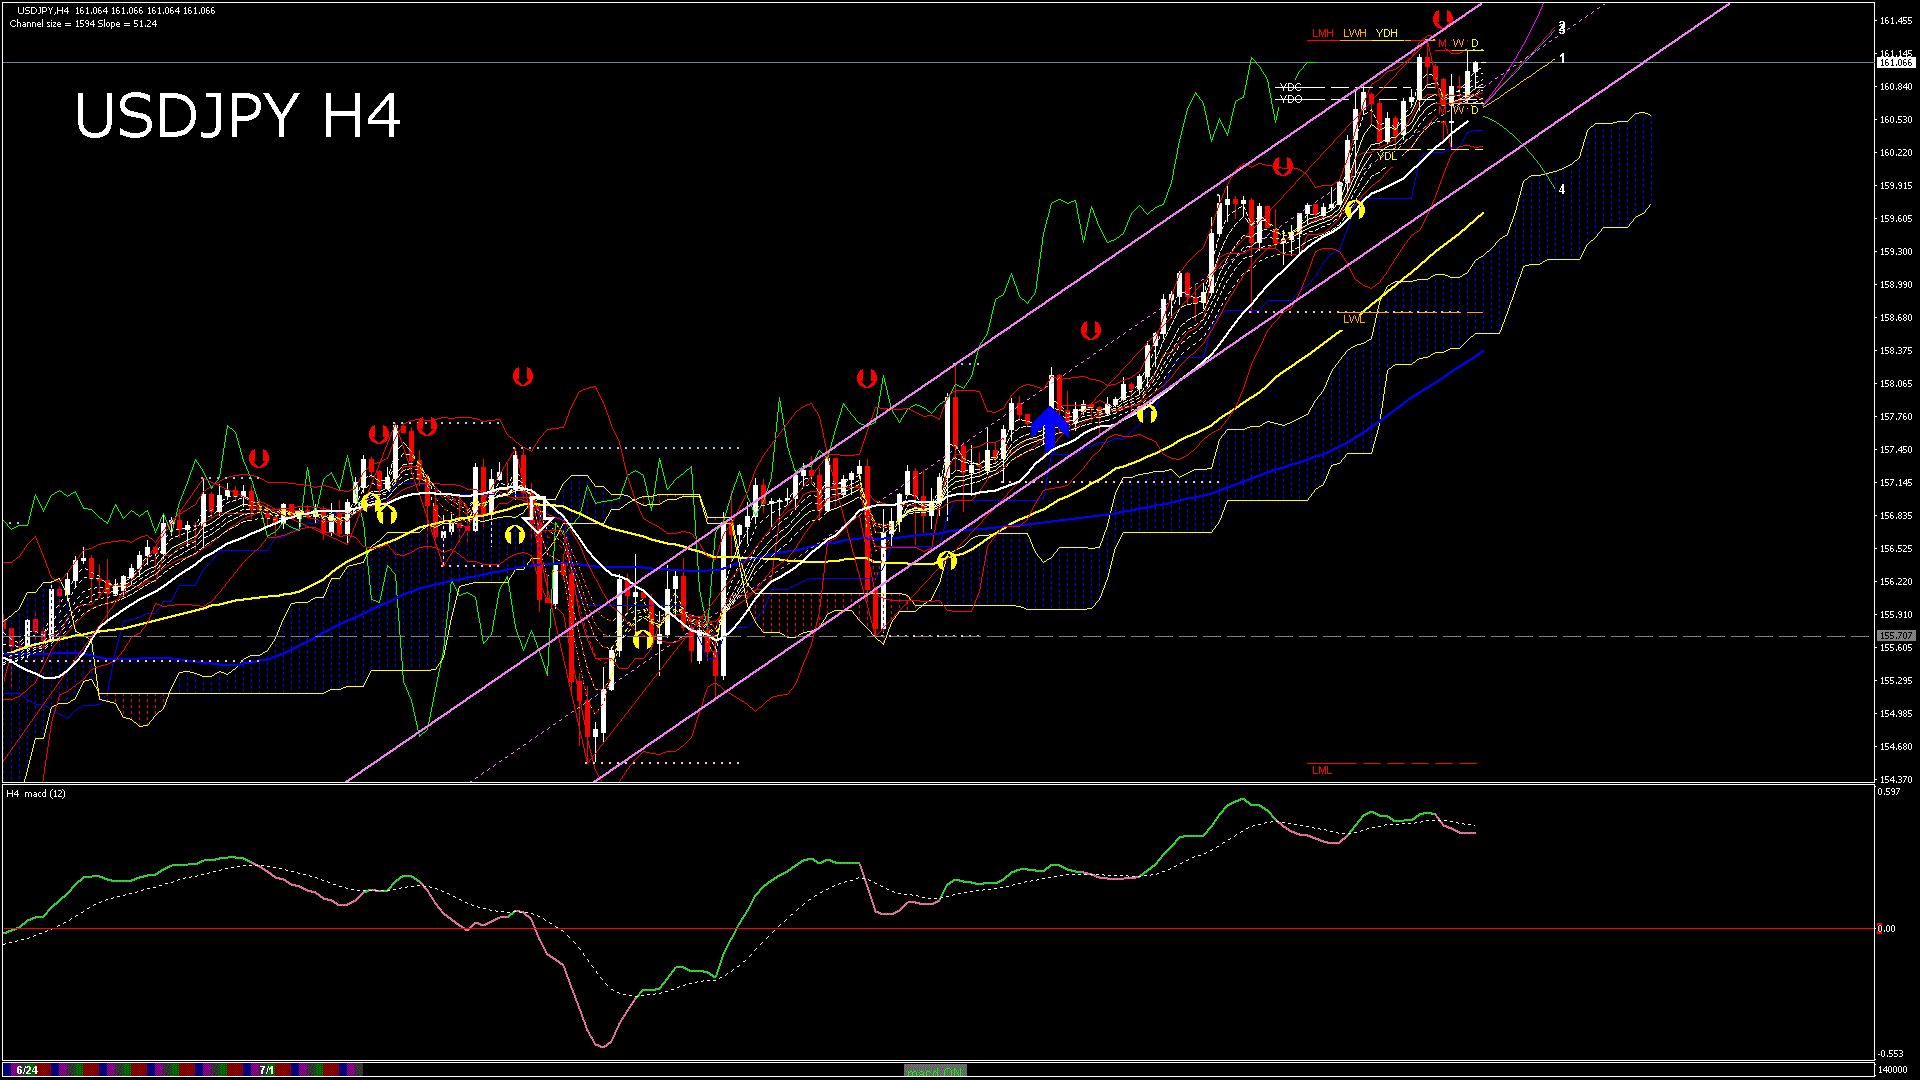The height and width of the screenshot is (1080, 1920).
Task: Click the YDH high label
Action: pos(1386,33)
